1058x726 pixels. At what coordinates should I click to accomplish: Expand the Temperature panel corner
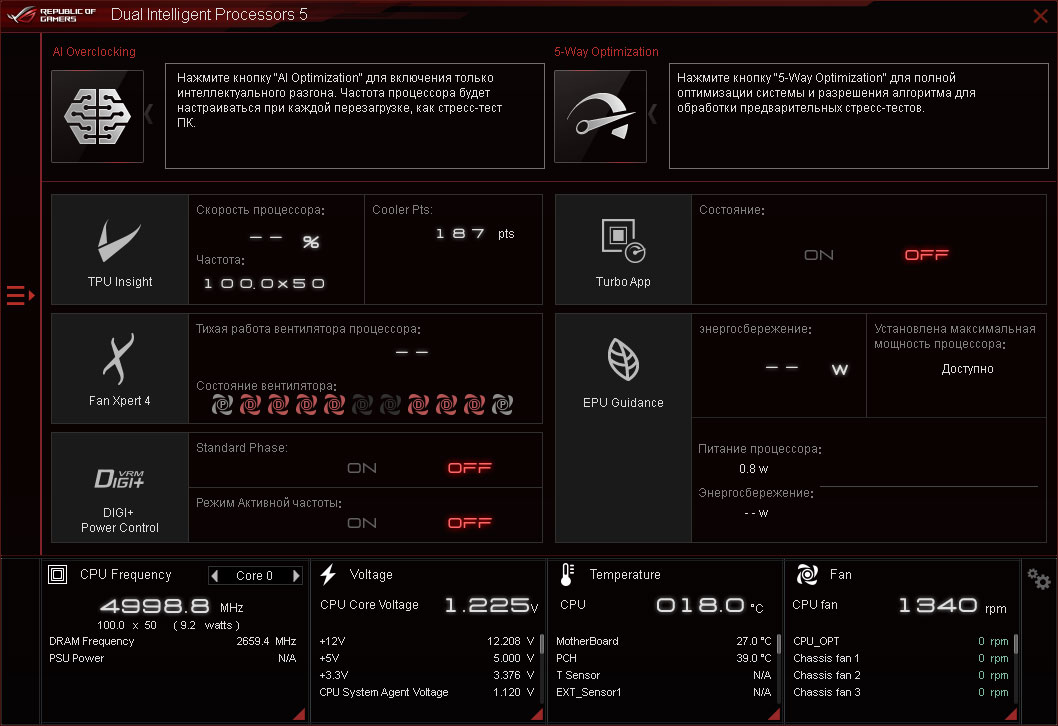(774, 714)
